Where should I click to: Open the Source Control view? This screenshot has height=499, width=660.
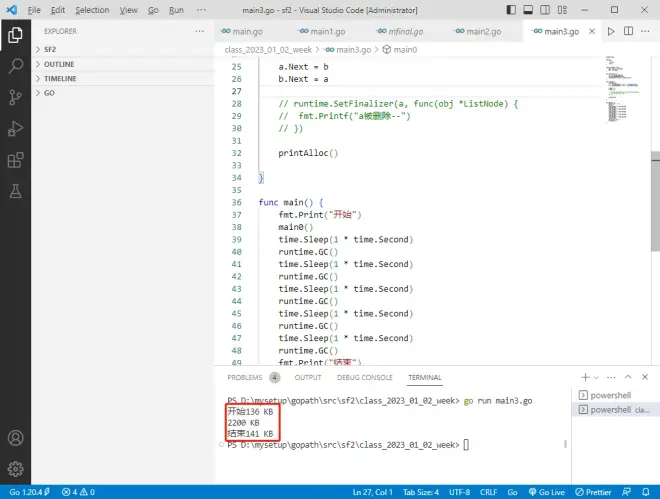coord(15,97)
